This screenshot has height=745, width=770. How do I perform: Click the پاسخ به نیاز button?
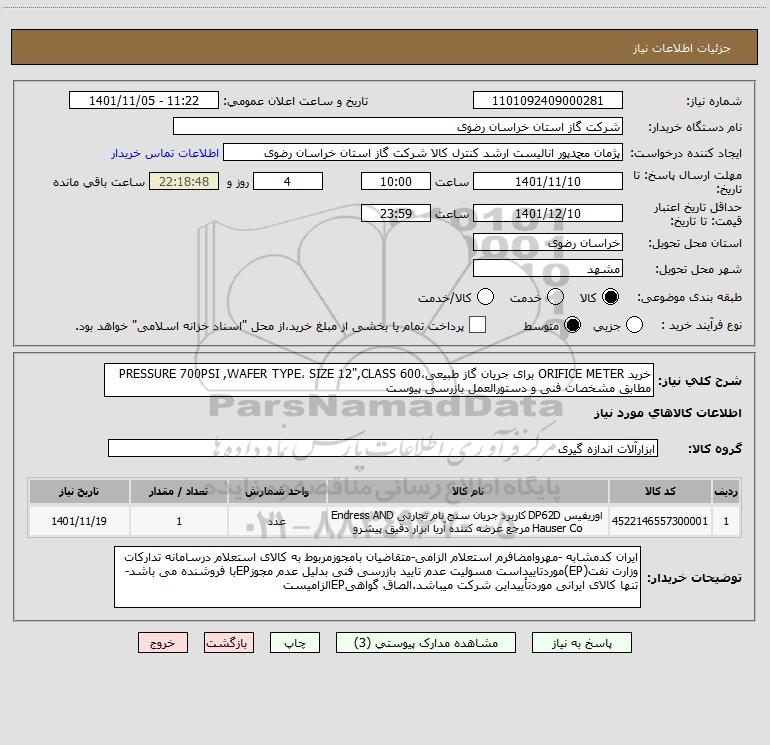pyautogui.click(x=582, y=643)
